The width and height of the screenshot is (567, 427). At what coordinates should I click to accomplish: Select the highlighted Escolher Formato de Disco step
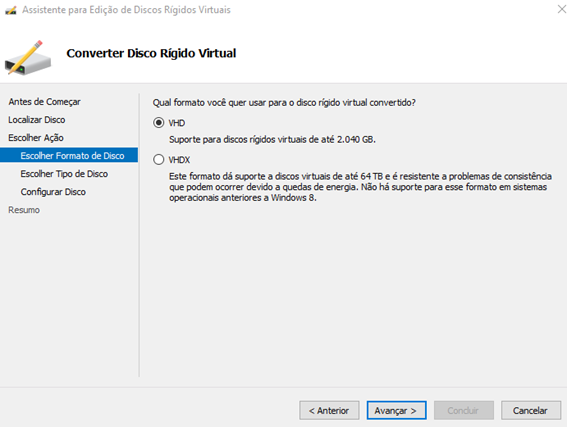point(69,155)
